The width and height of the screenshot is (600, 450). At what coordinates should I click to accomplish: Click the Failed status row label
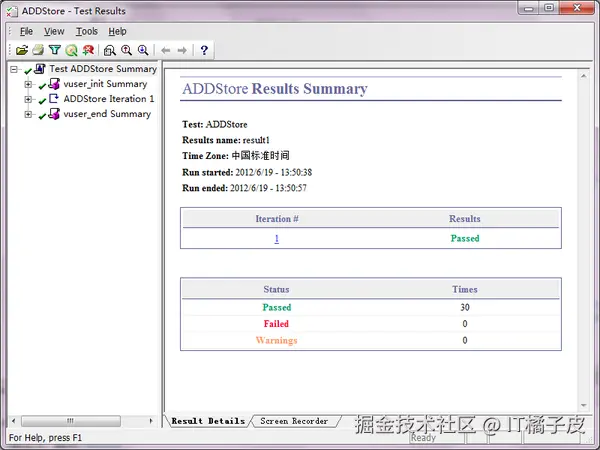pos(276,324)
